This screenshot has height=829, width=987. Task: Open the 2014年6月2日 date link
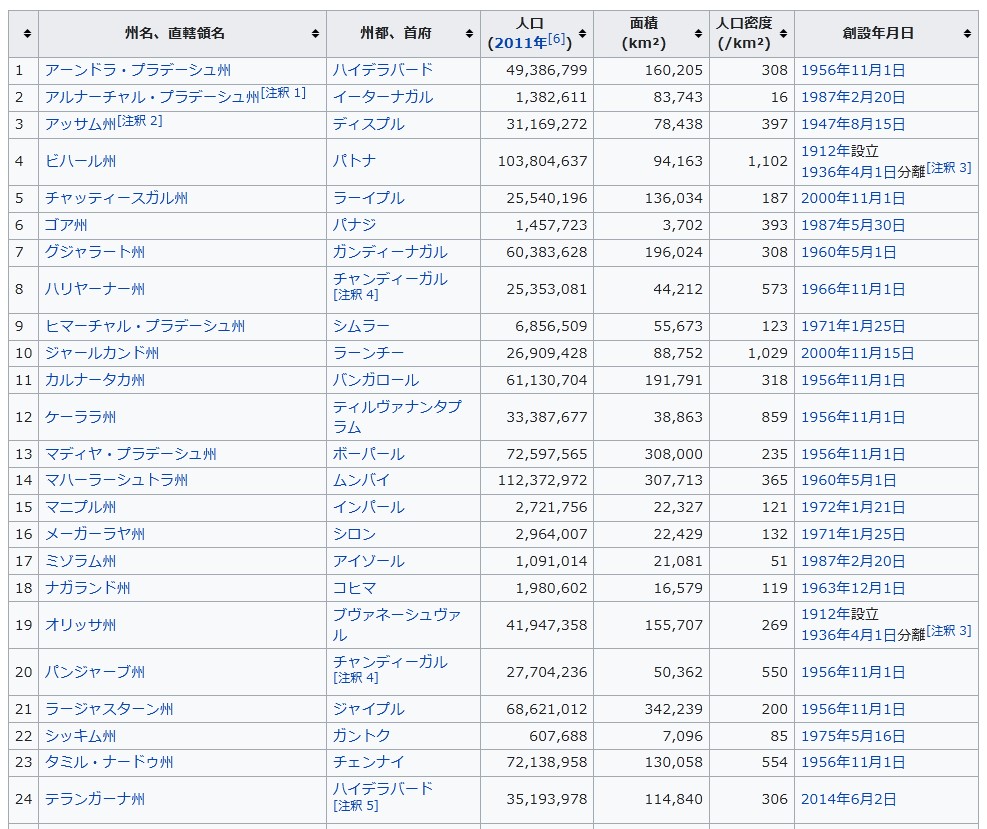[848, 799]
